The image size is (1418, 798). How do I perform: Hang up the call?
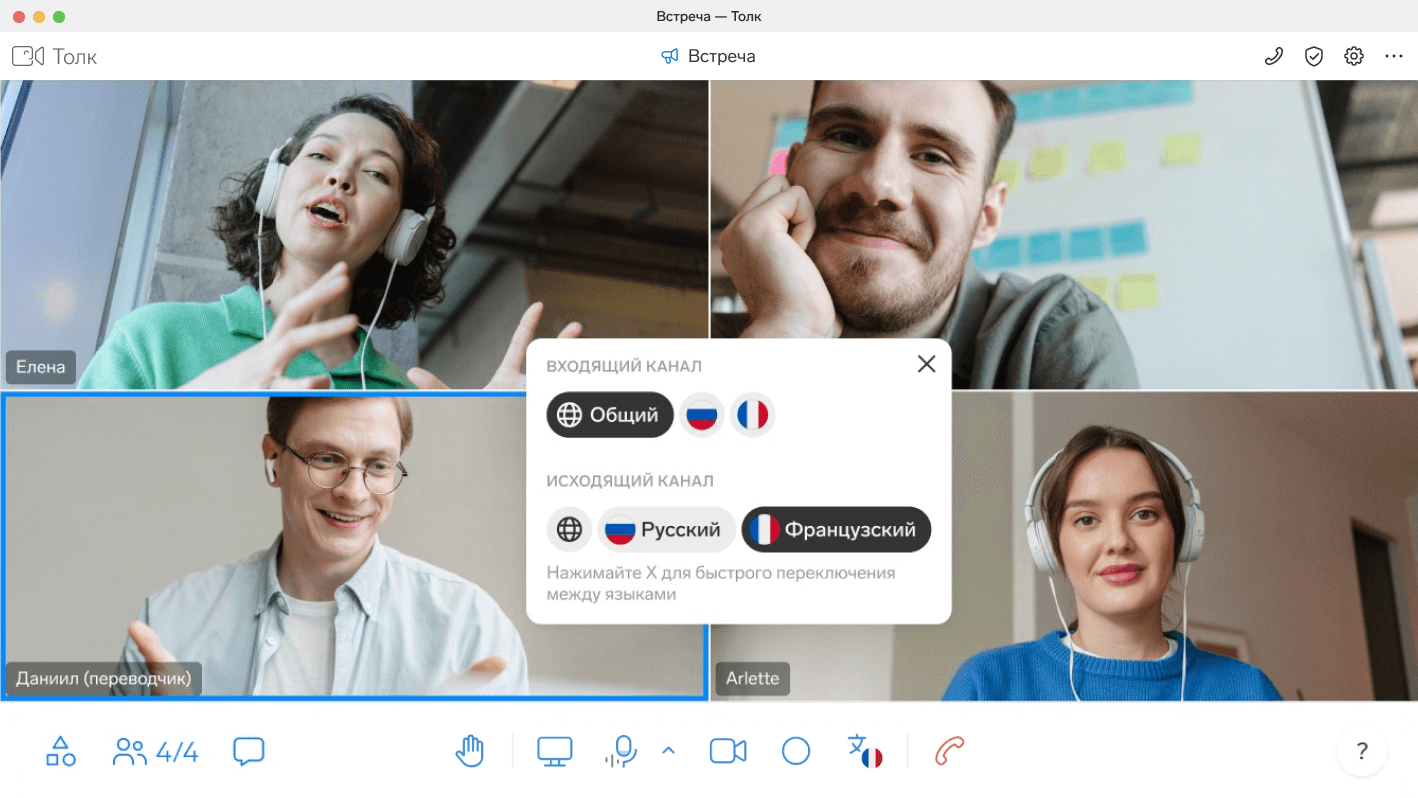point(949,751)
